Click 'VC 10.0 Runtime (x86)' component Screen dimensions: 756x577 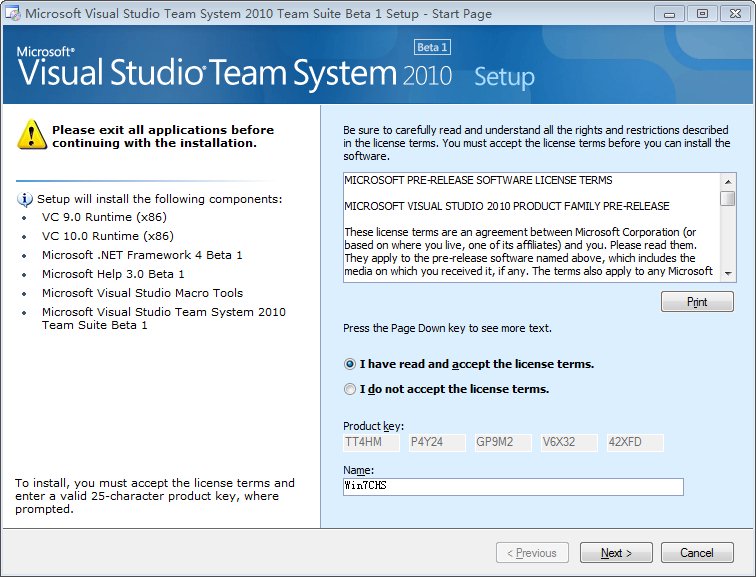(108, 236)
